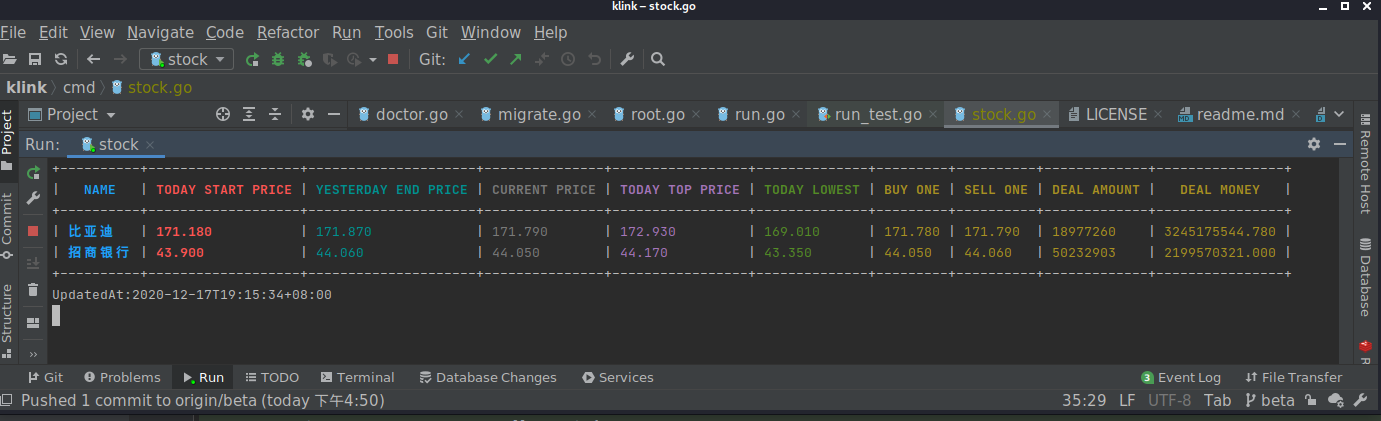This screenshot has width=1381, height=421.
Task: Open Search Everywhere magnifier icon
Action: click(657, 59)
